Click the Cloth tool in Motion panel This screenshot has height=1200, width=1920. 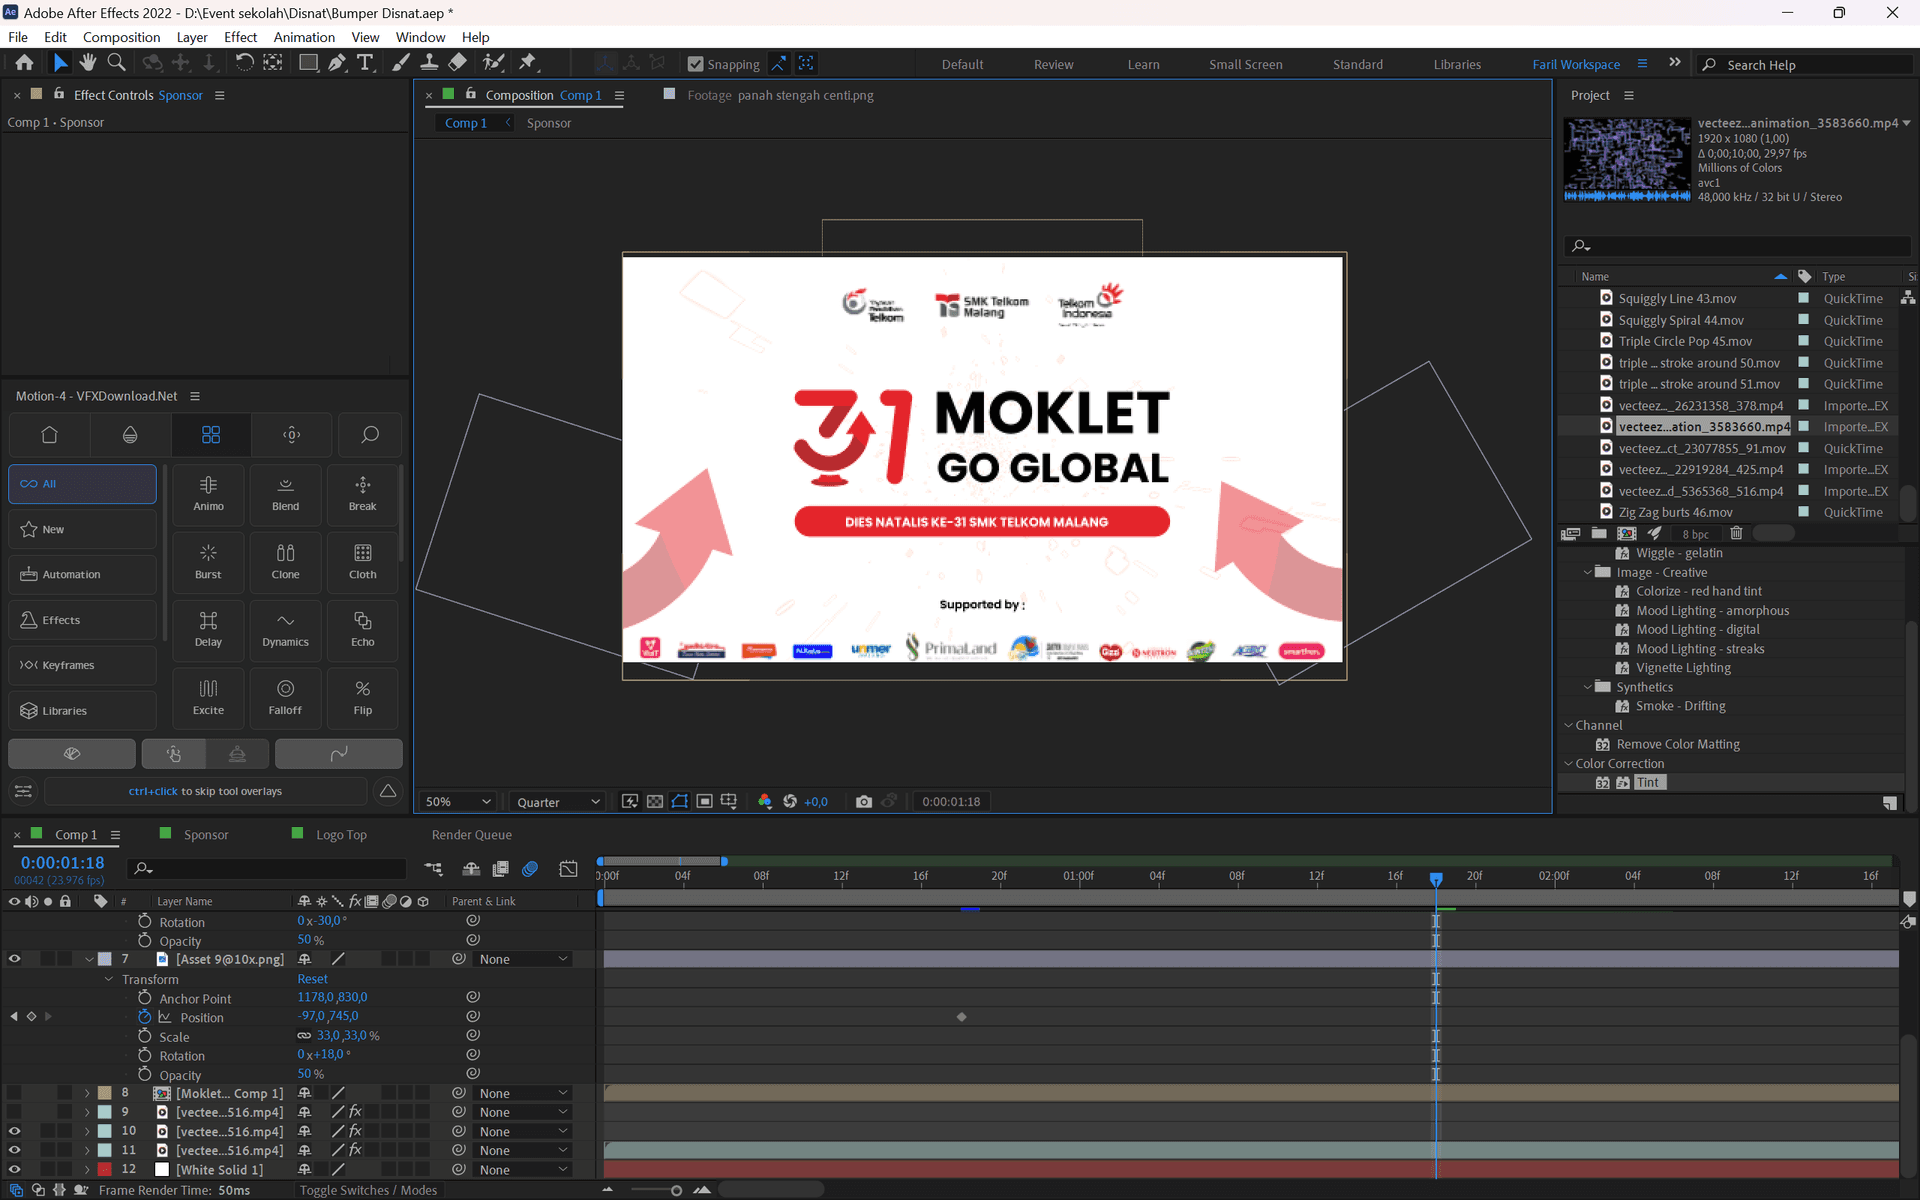point(362,561)
